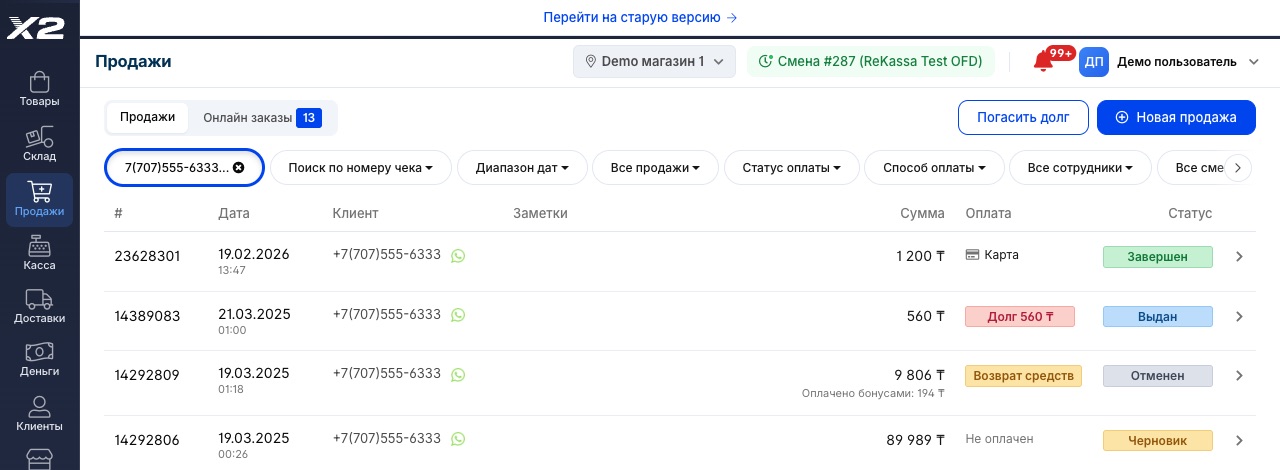Switch to Продажи tab
1280x470 pixels.
tap(147, 117)
